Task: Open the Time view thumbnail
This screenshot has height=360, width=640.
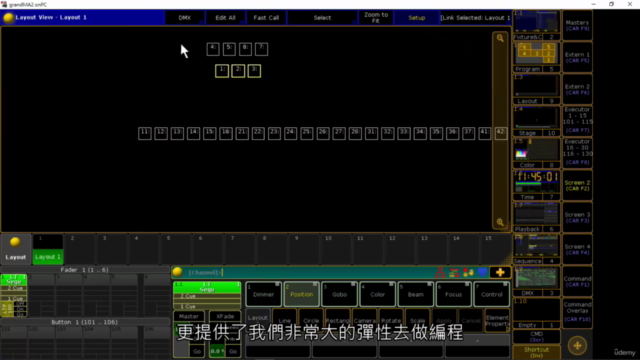Action: click(536, 185)
